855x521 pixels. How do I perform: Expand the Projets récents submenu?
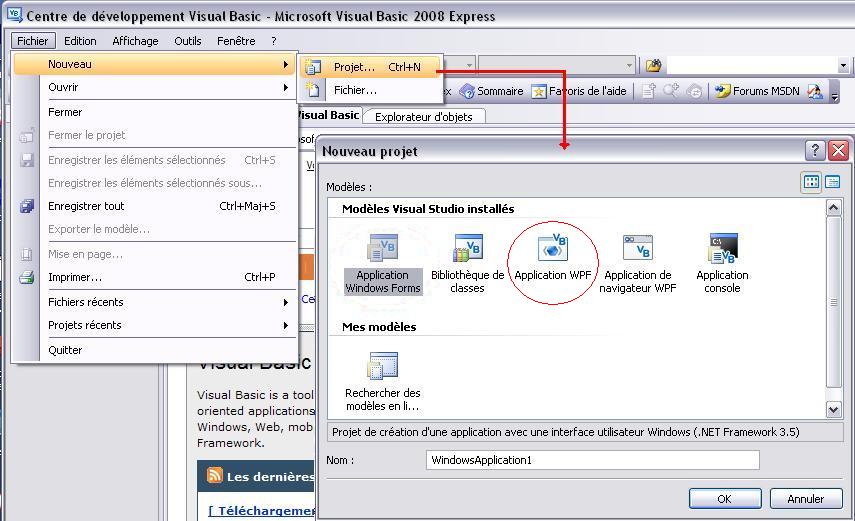tap(286, 325)
